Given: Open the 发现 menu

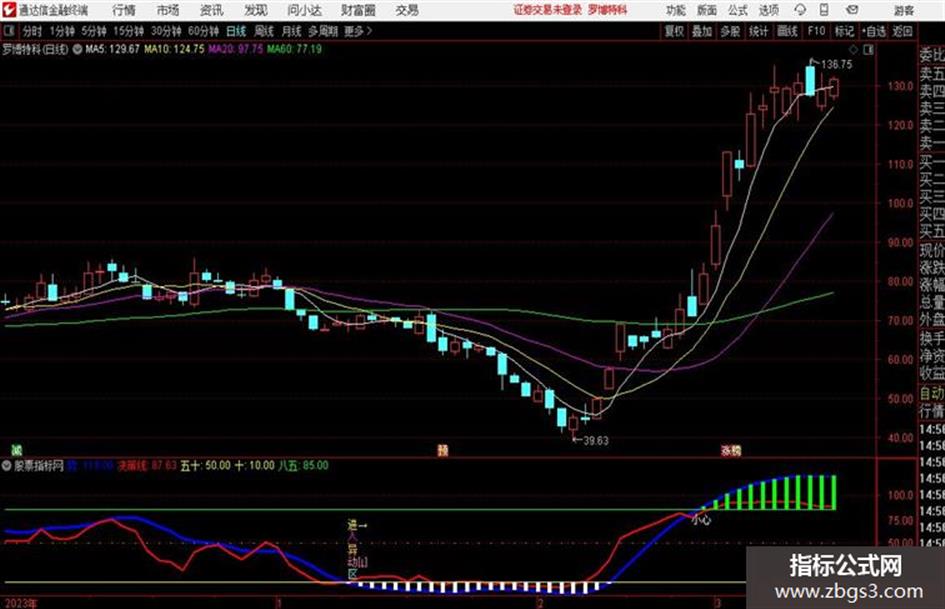Looking at the screenshot, I should tap(256, 10).
